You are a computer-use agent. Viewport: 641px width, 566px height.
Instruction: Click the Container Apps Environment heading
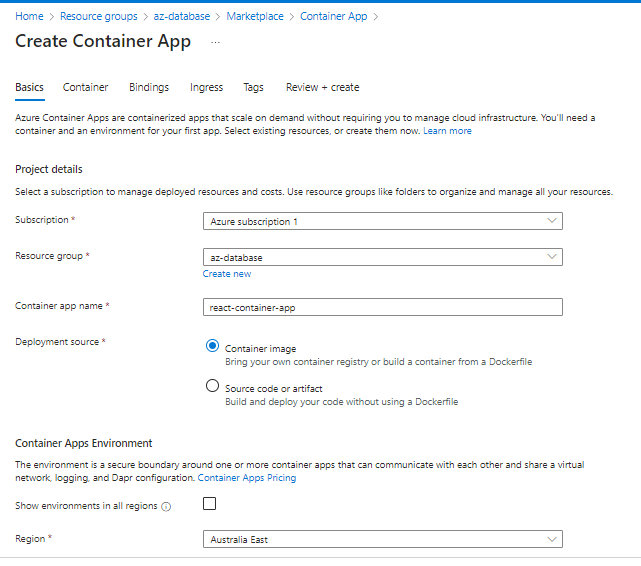[83, 443]
